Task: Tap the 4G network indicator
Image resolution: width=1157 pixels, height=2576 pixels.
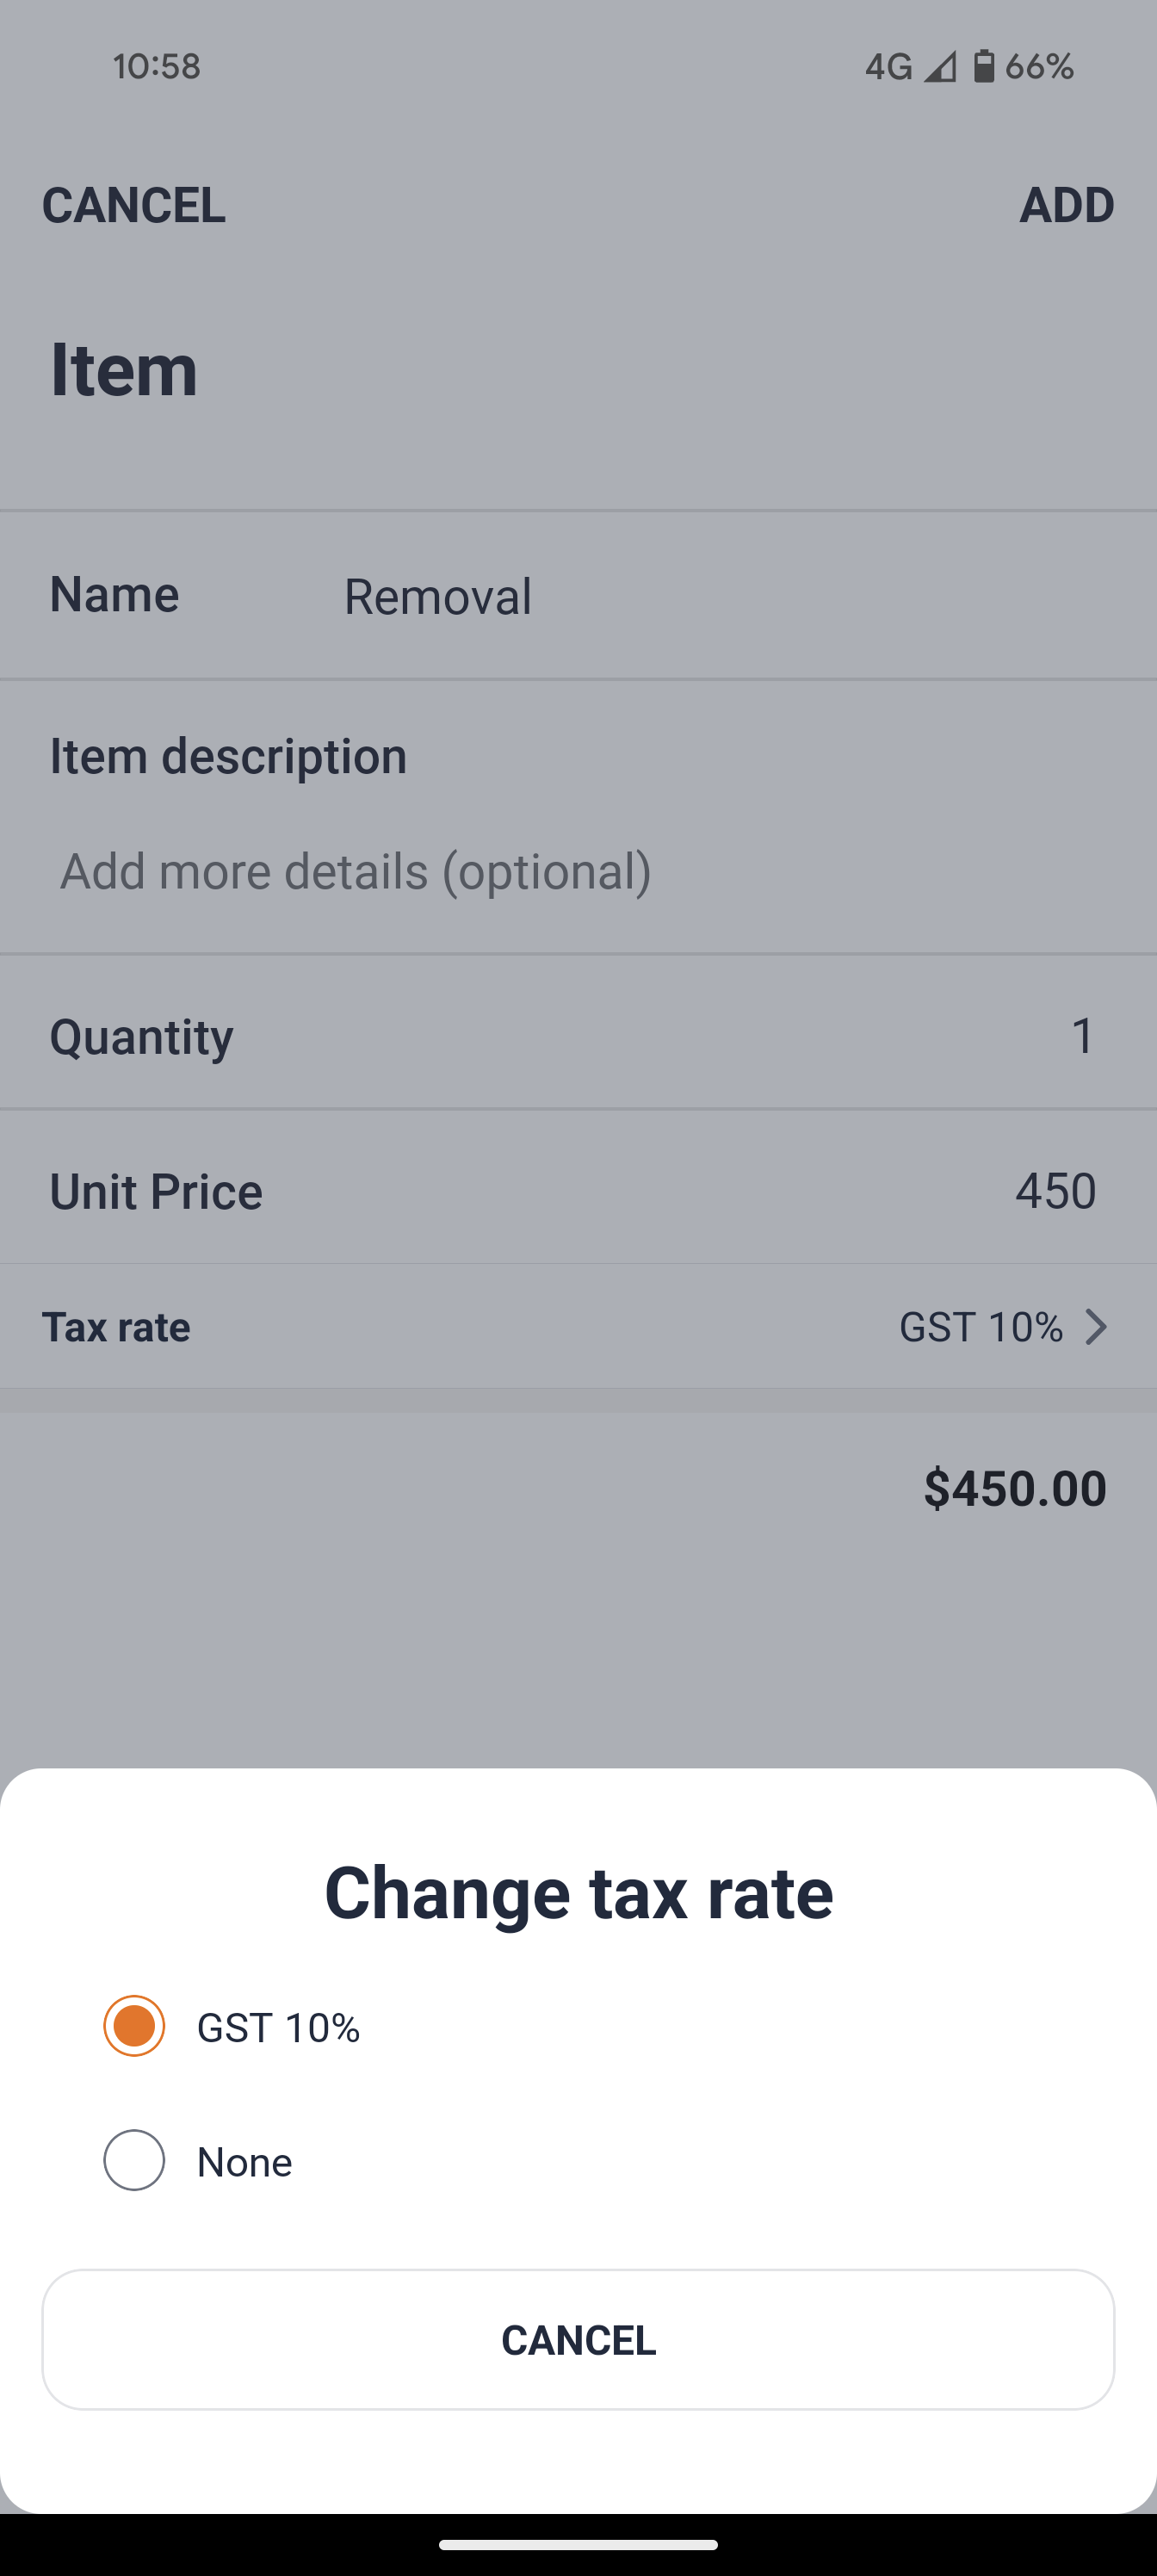Action: 888,67
